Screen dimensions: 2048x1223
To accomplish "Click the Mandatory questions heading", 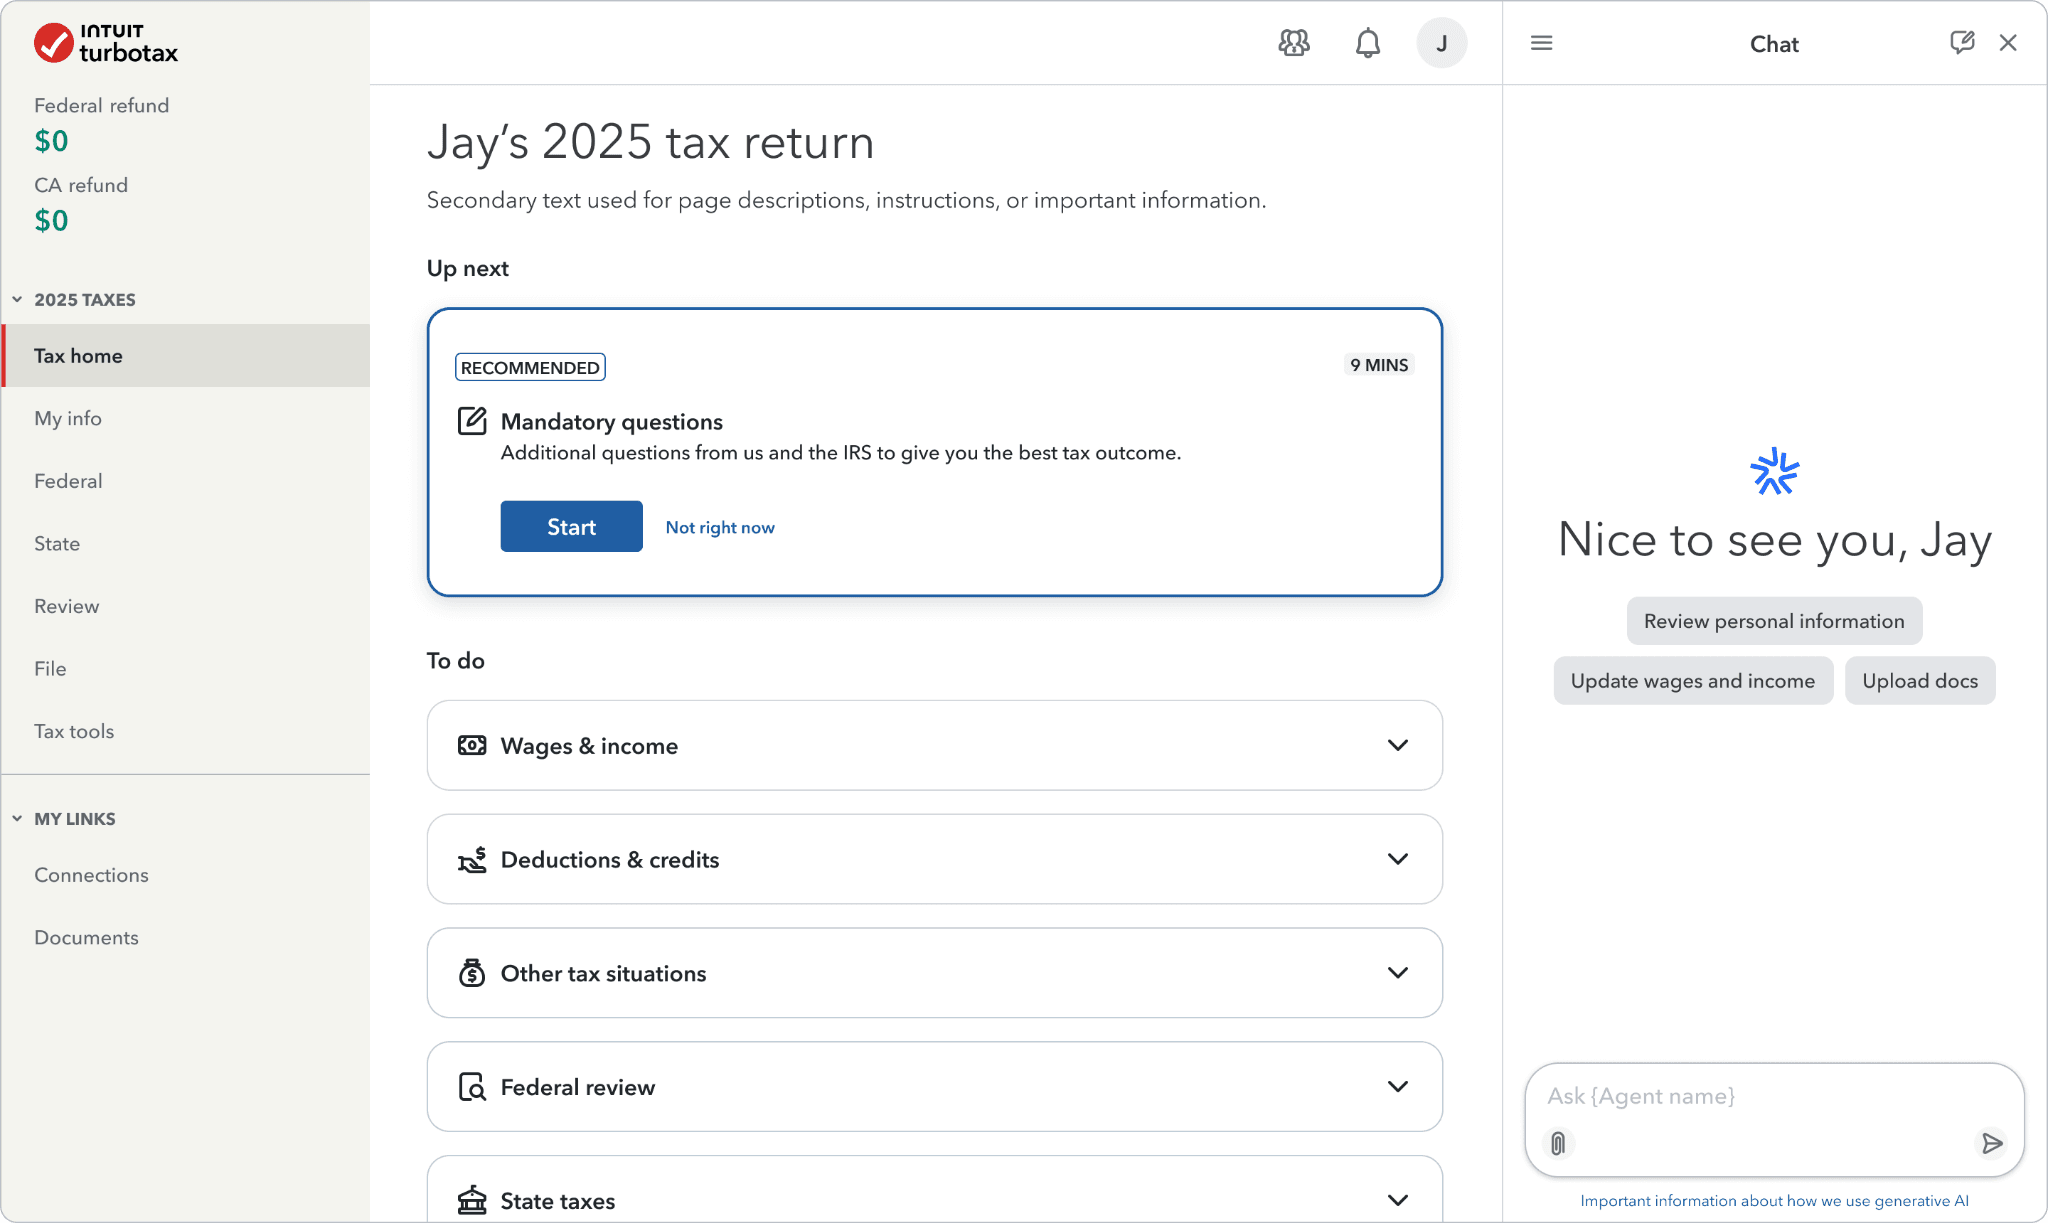I will click(612, 422).
